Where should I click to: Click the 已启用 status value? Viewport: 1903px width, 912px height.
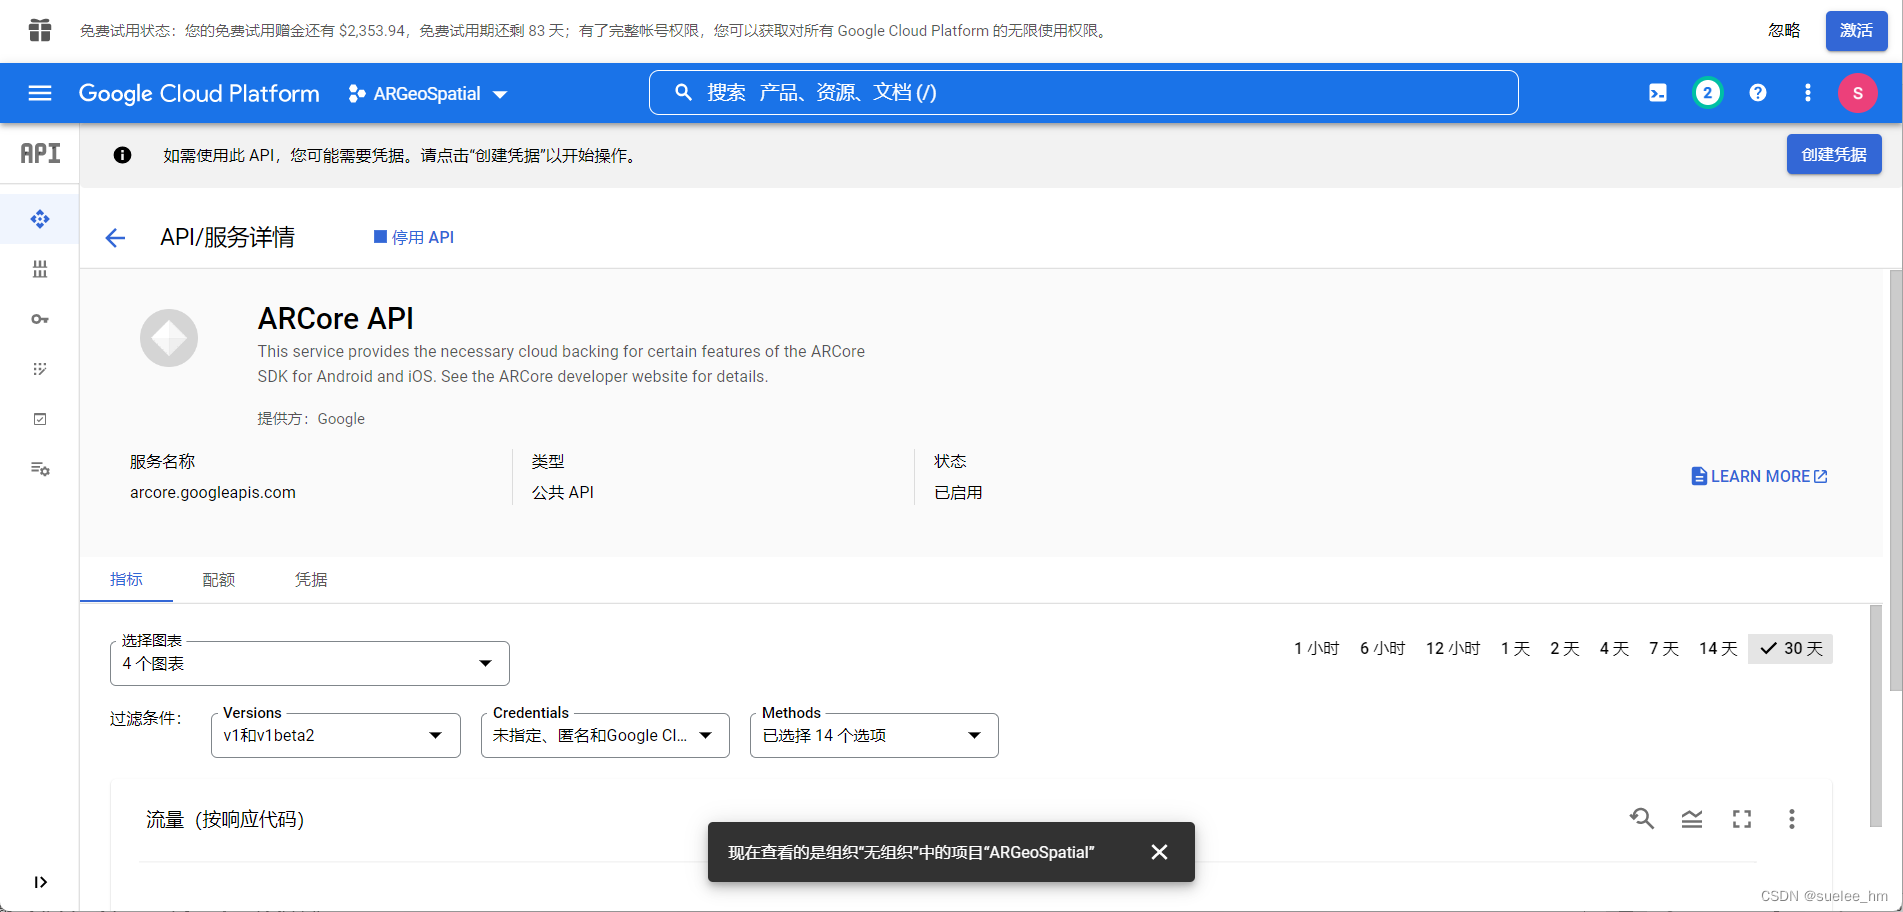958,493
